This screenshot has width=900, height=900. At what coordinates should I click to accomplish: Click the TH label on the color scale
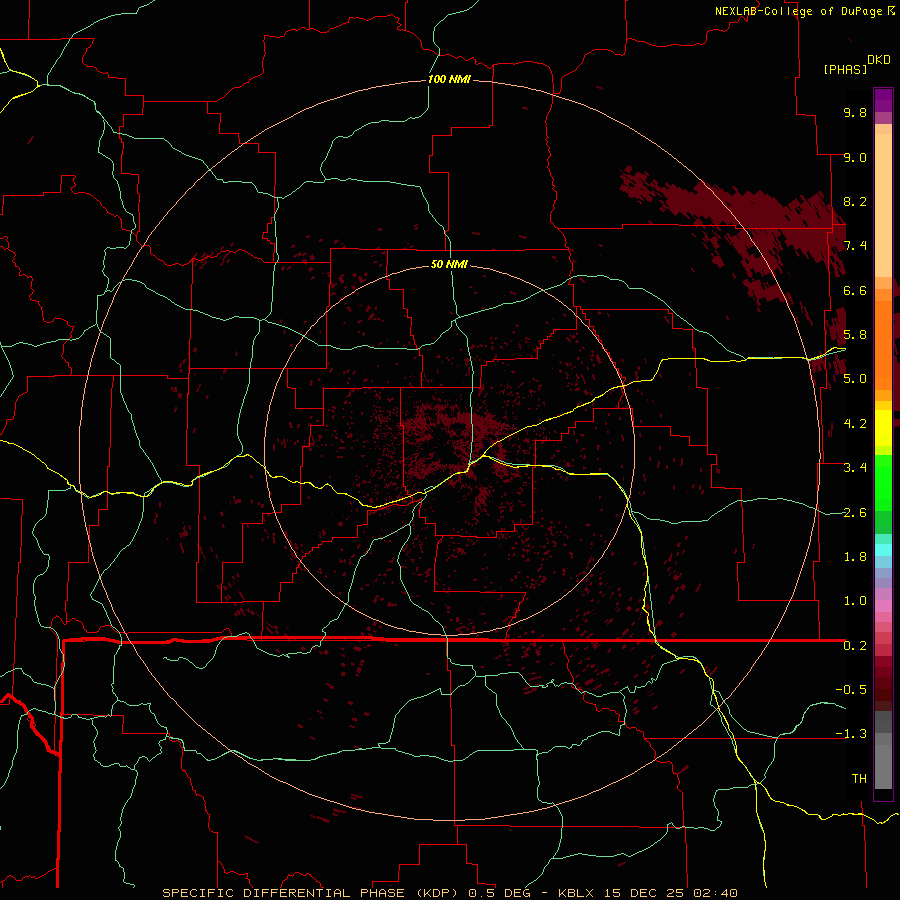point(859,779)
